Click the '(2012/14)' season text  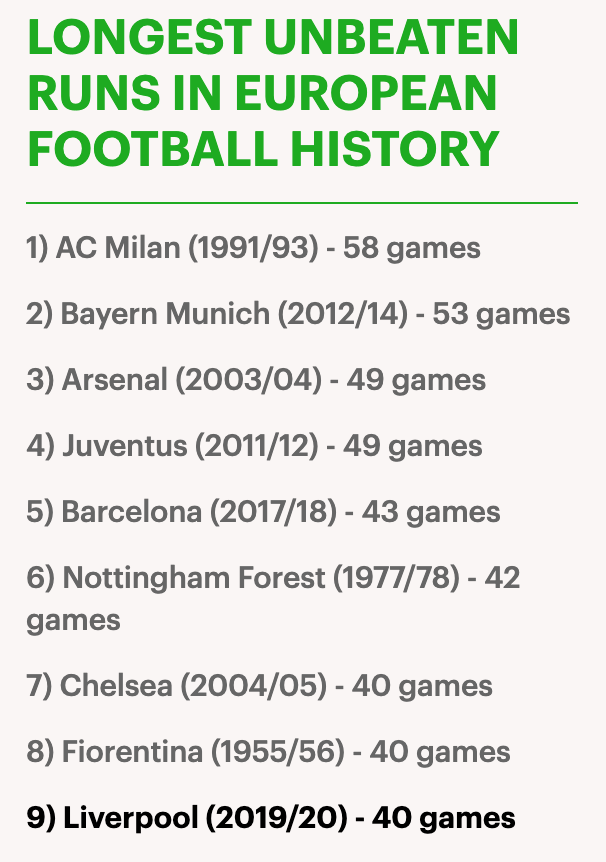[x=343, y=314]
